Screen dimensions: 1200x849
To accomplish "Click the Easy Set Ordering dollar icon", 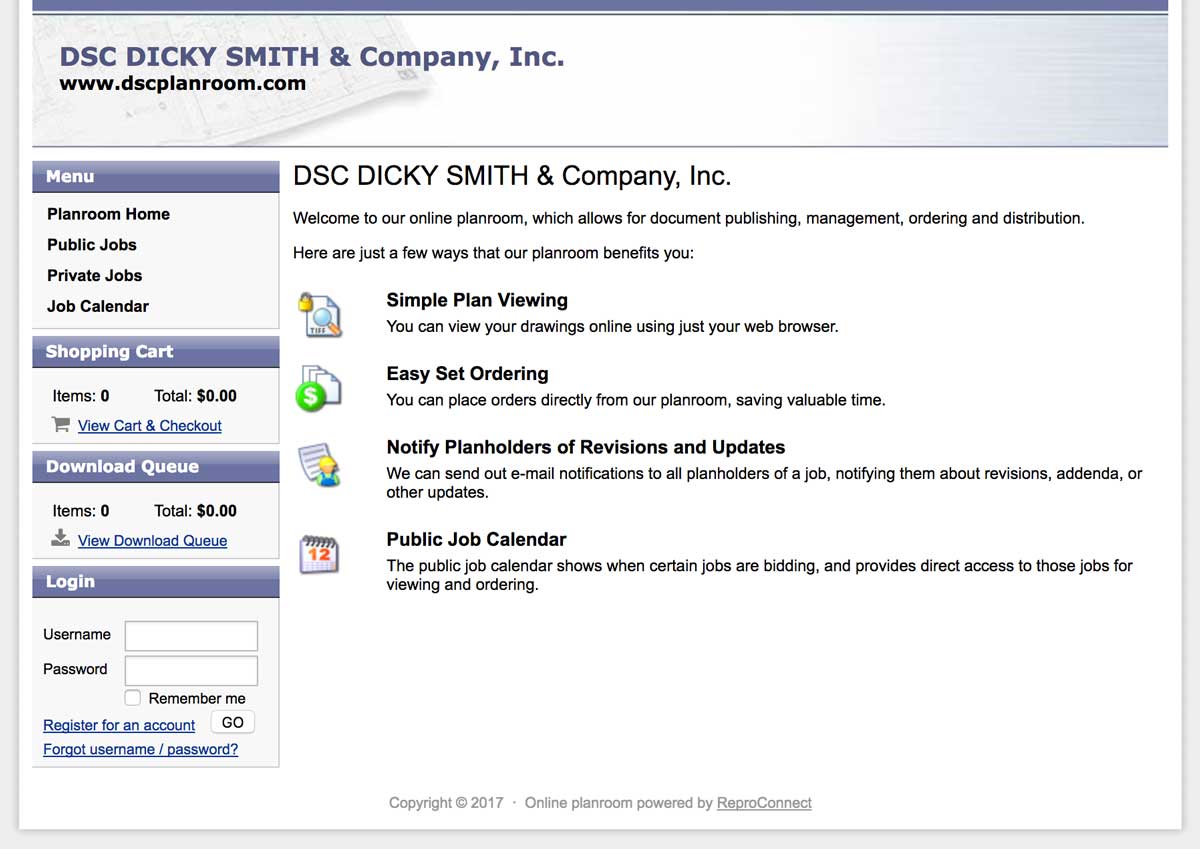I will (x=319, y=388).
